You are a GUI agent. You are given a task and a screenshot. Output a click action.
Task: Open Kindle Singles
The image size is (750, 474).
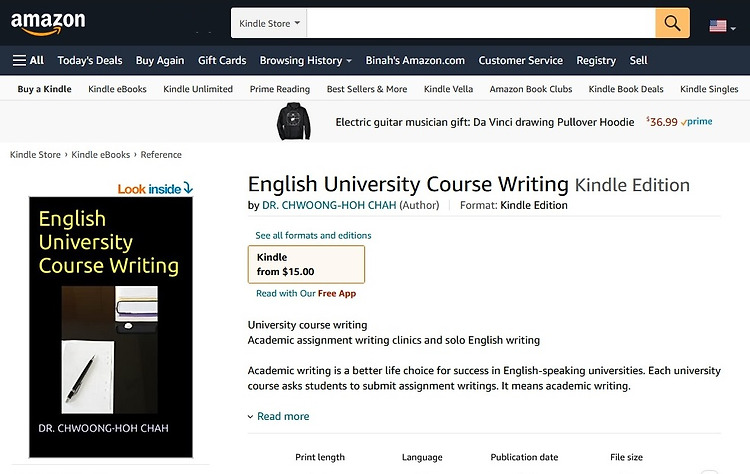[x=709, y=89]
